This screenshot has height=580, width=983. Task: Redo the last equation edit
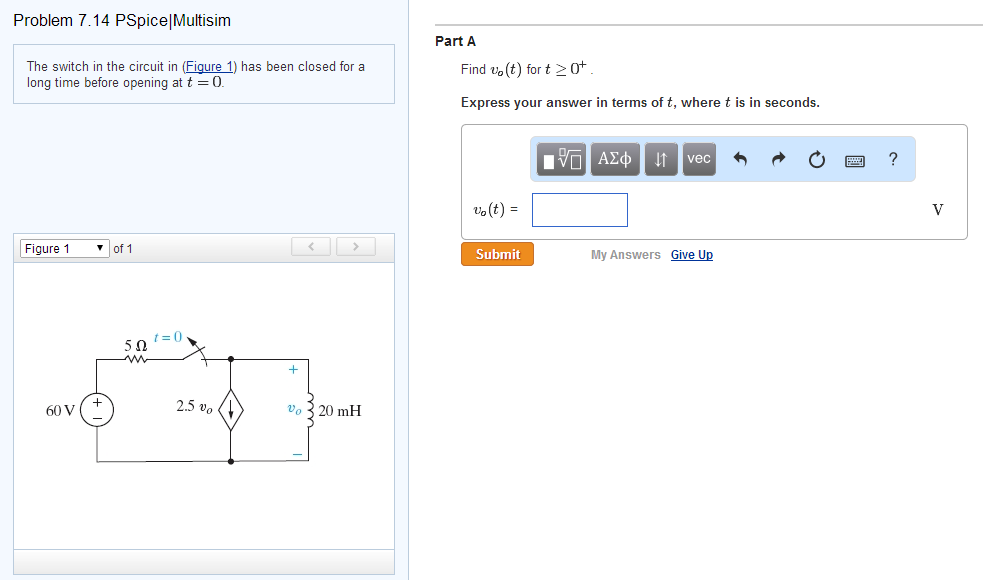click(x=777, y=158)
